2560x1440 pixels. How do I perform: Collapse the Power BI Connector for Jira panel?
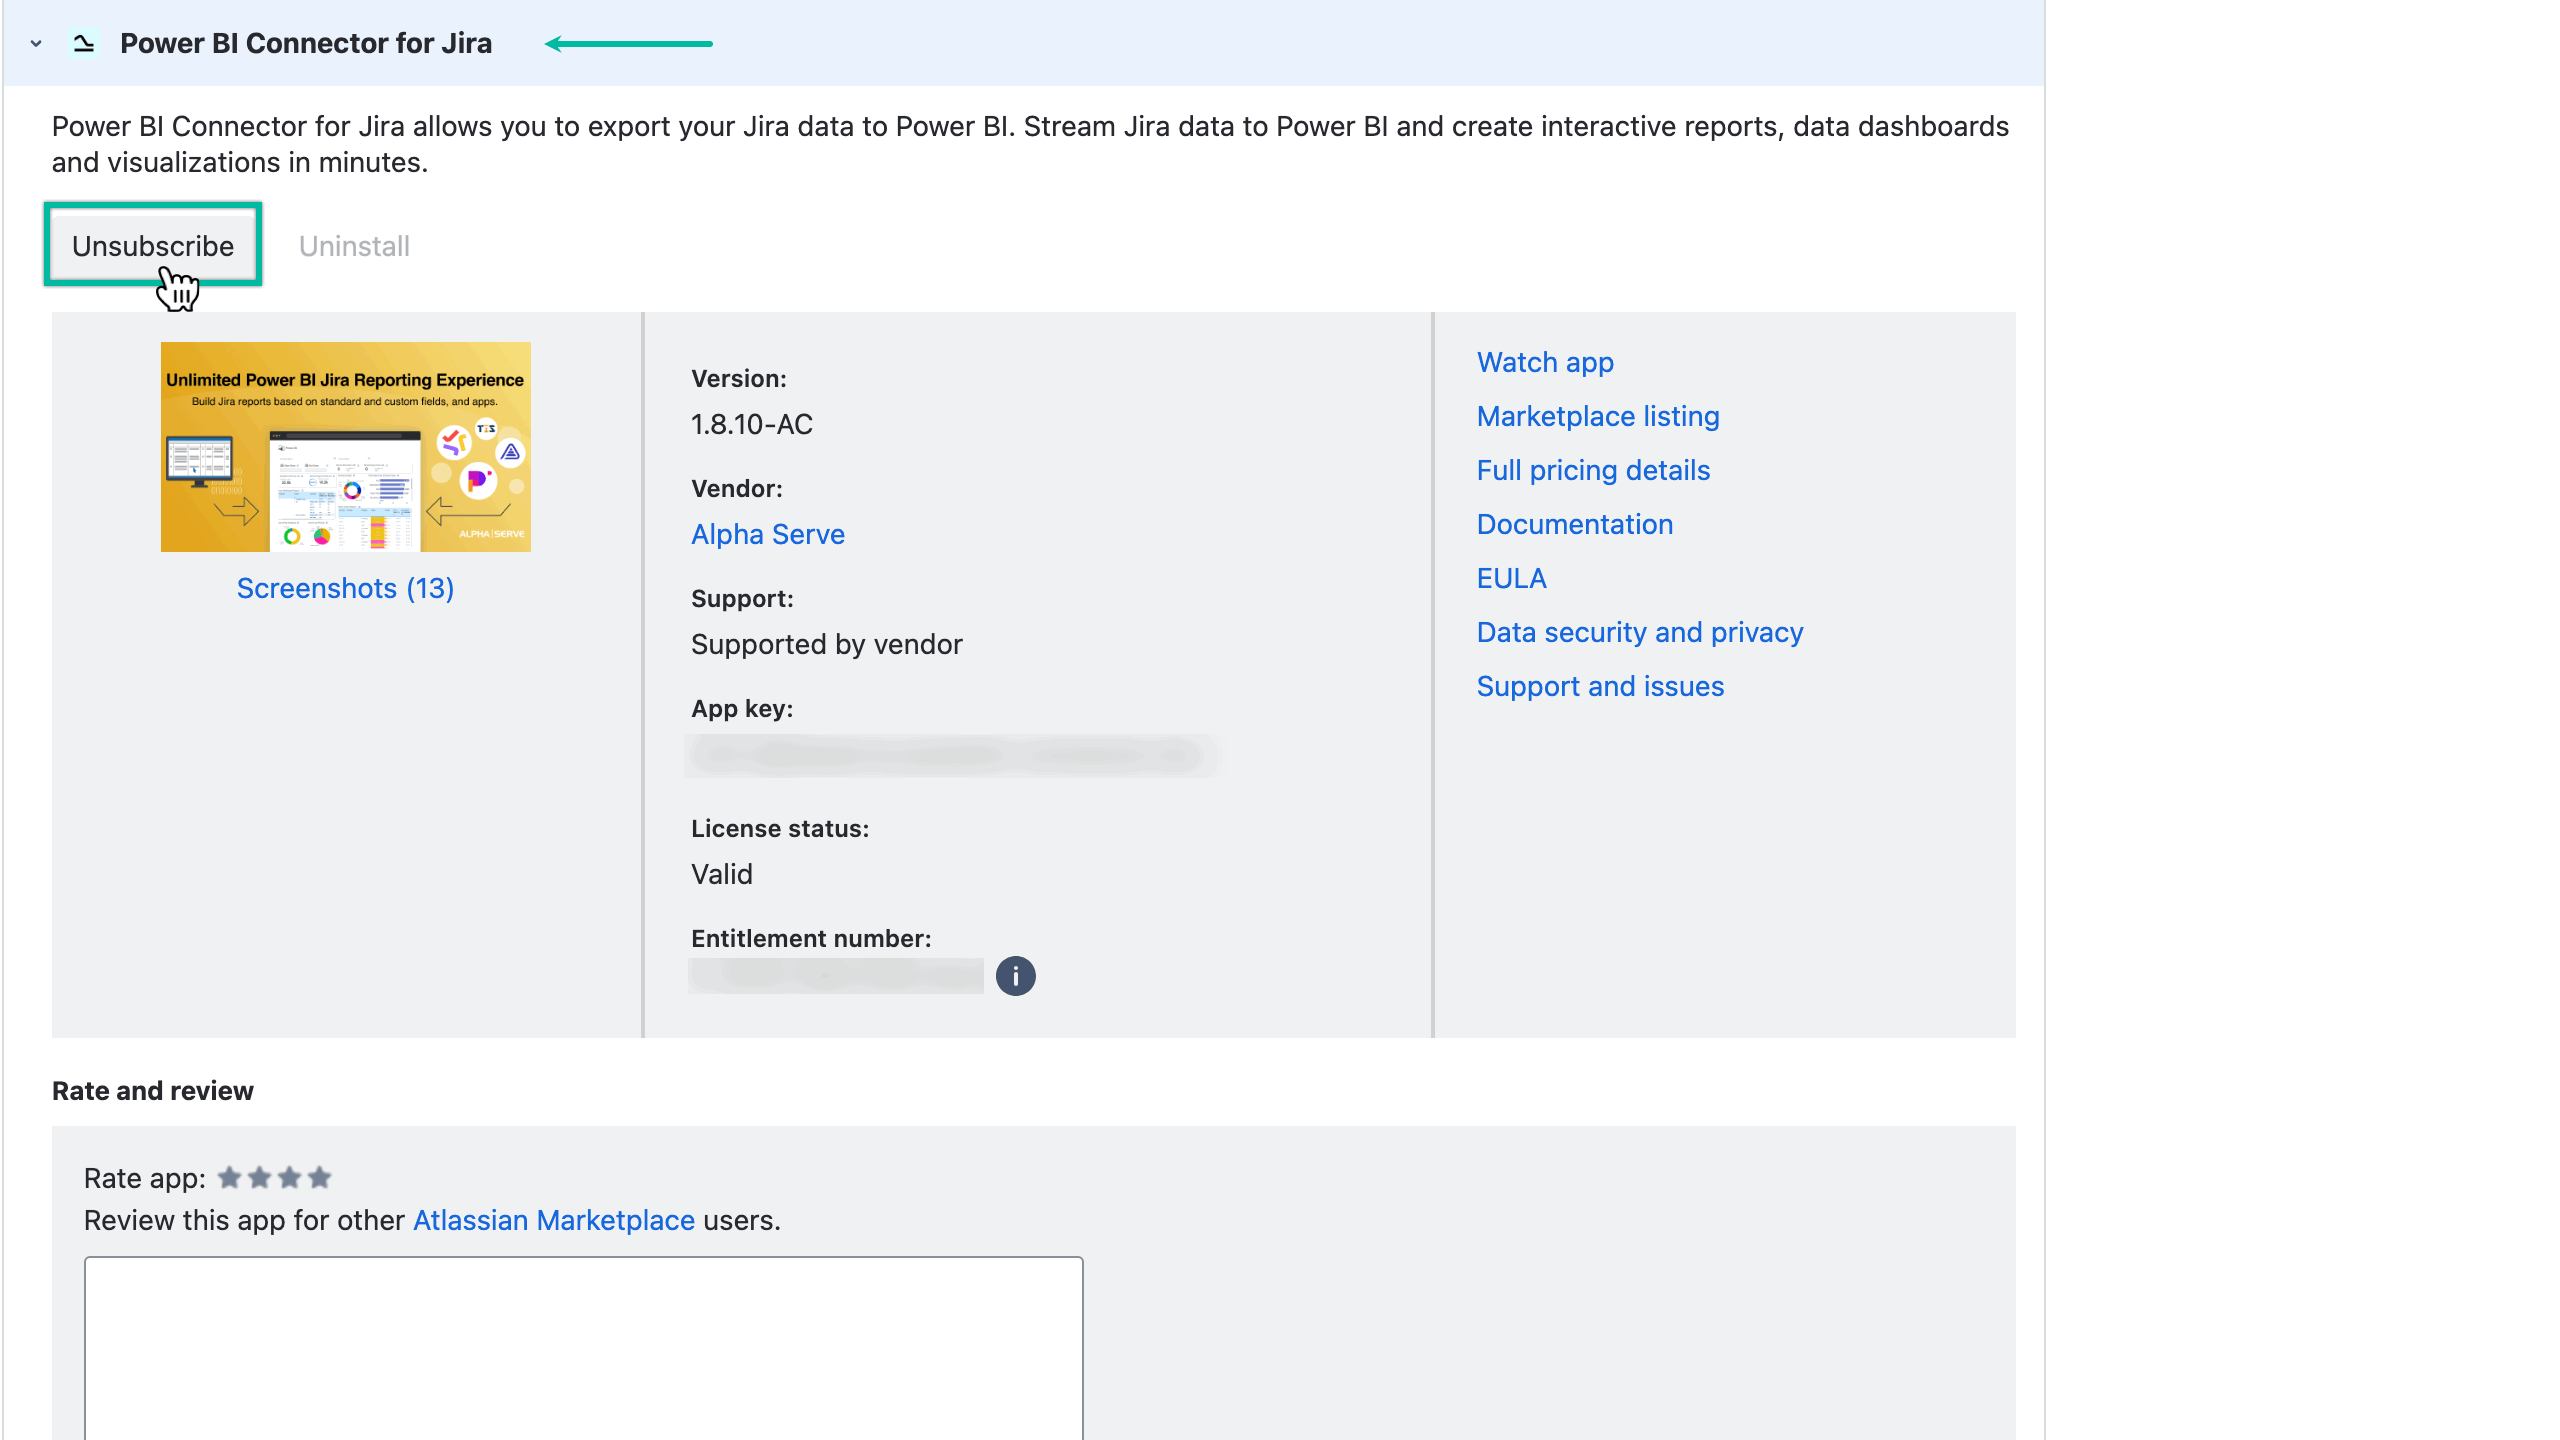(x=34, y=43)
